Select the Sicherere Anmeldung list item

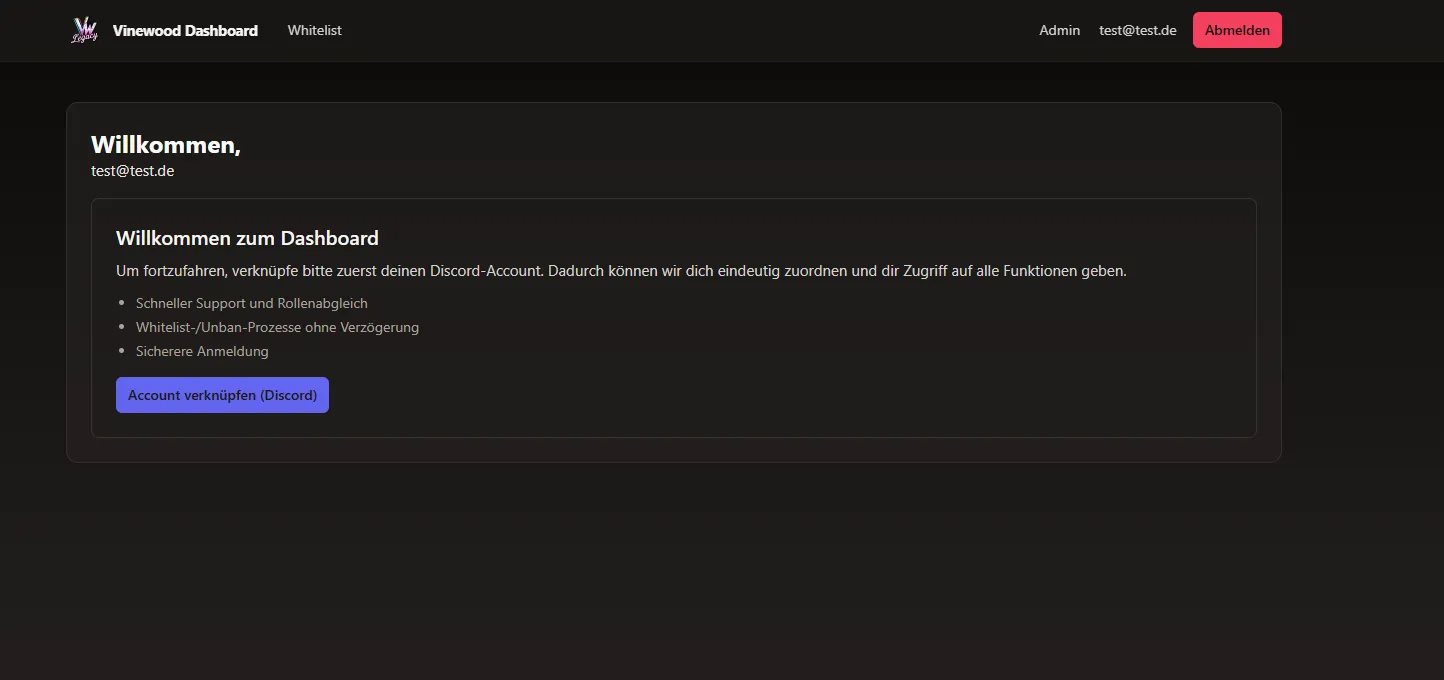coord(202,351)
